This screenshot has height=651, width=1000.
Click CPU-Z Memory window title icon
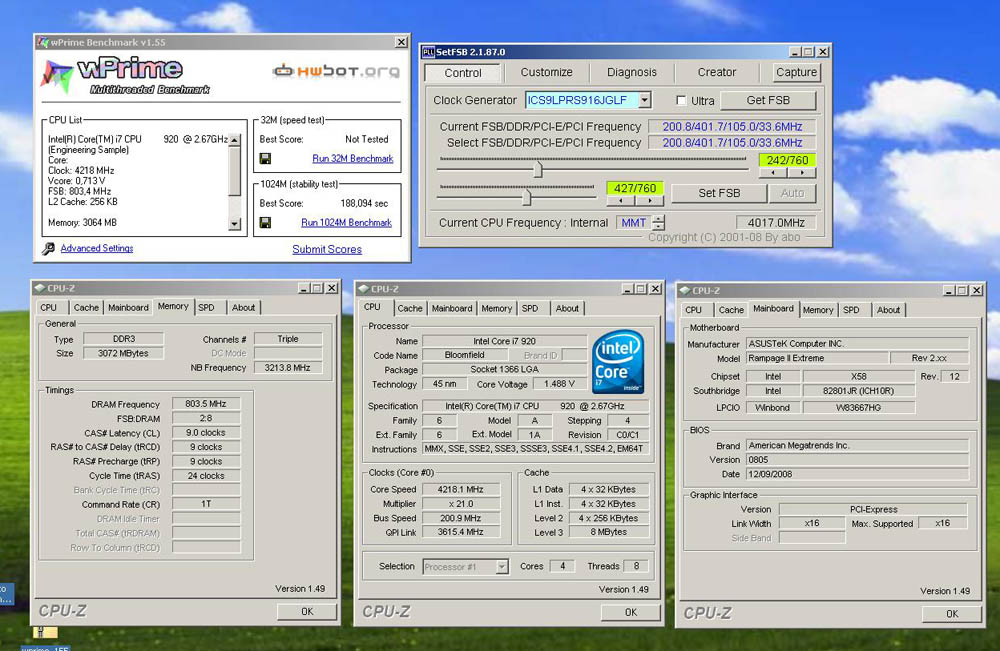(40, 288)
